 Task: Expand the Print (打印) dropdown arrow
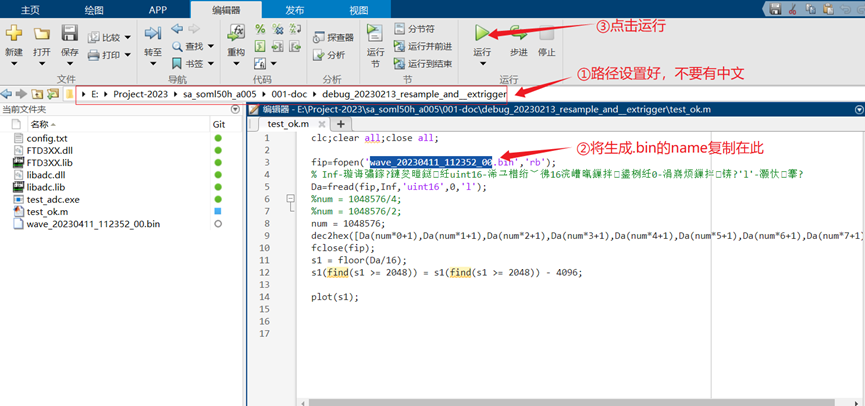(127, 55)
